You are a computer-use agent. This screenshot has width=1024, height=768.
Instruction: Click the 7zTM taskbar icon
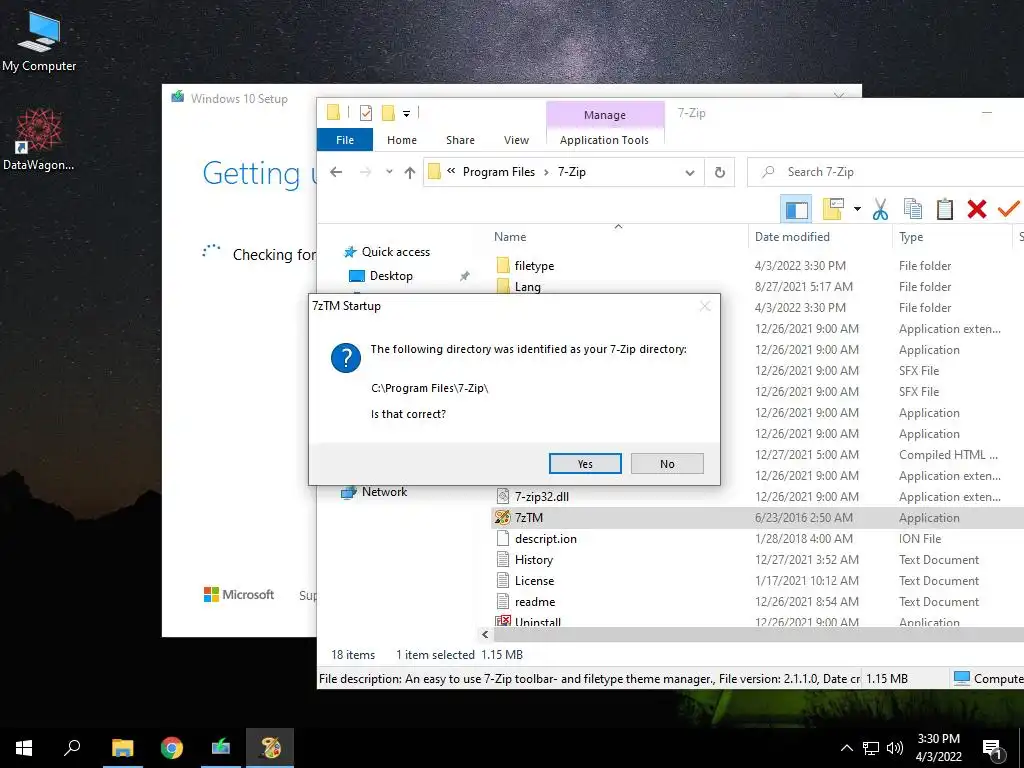click(270, 748)
